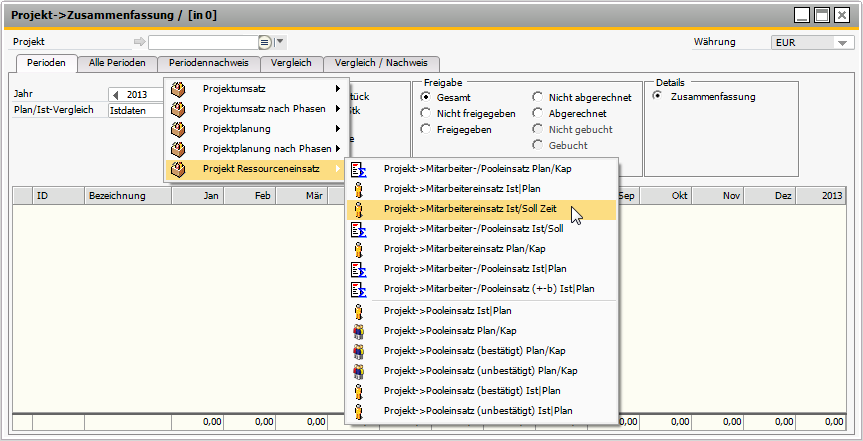The width and height of the screenshot is (863, 441).
Task: Go to previous year with left arrow
Action: point(116,95)
